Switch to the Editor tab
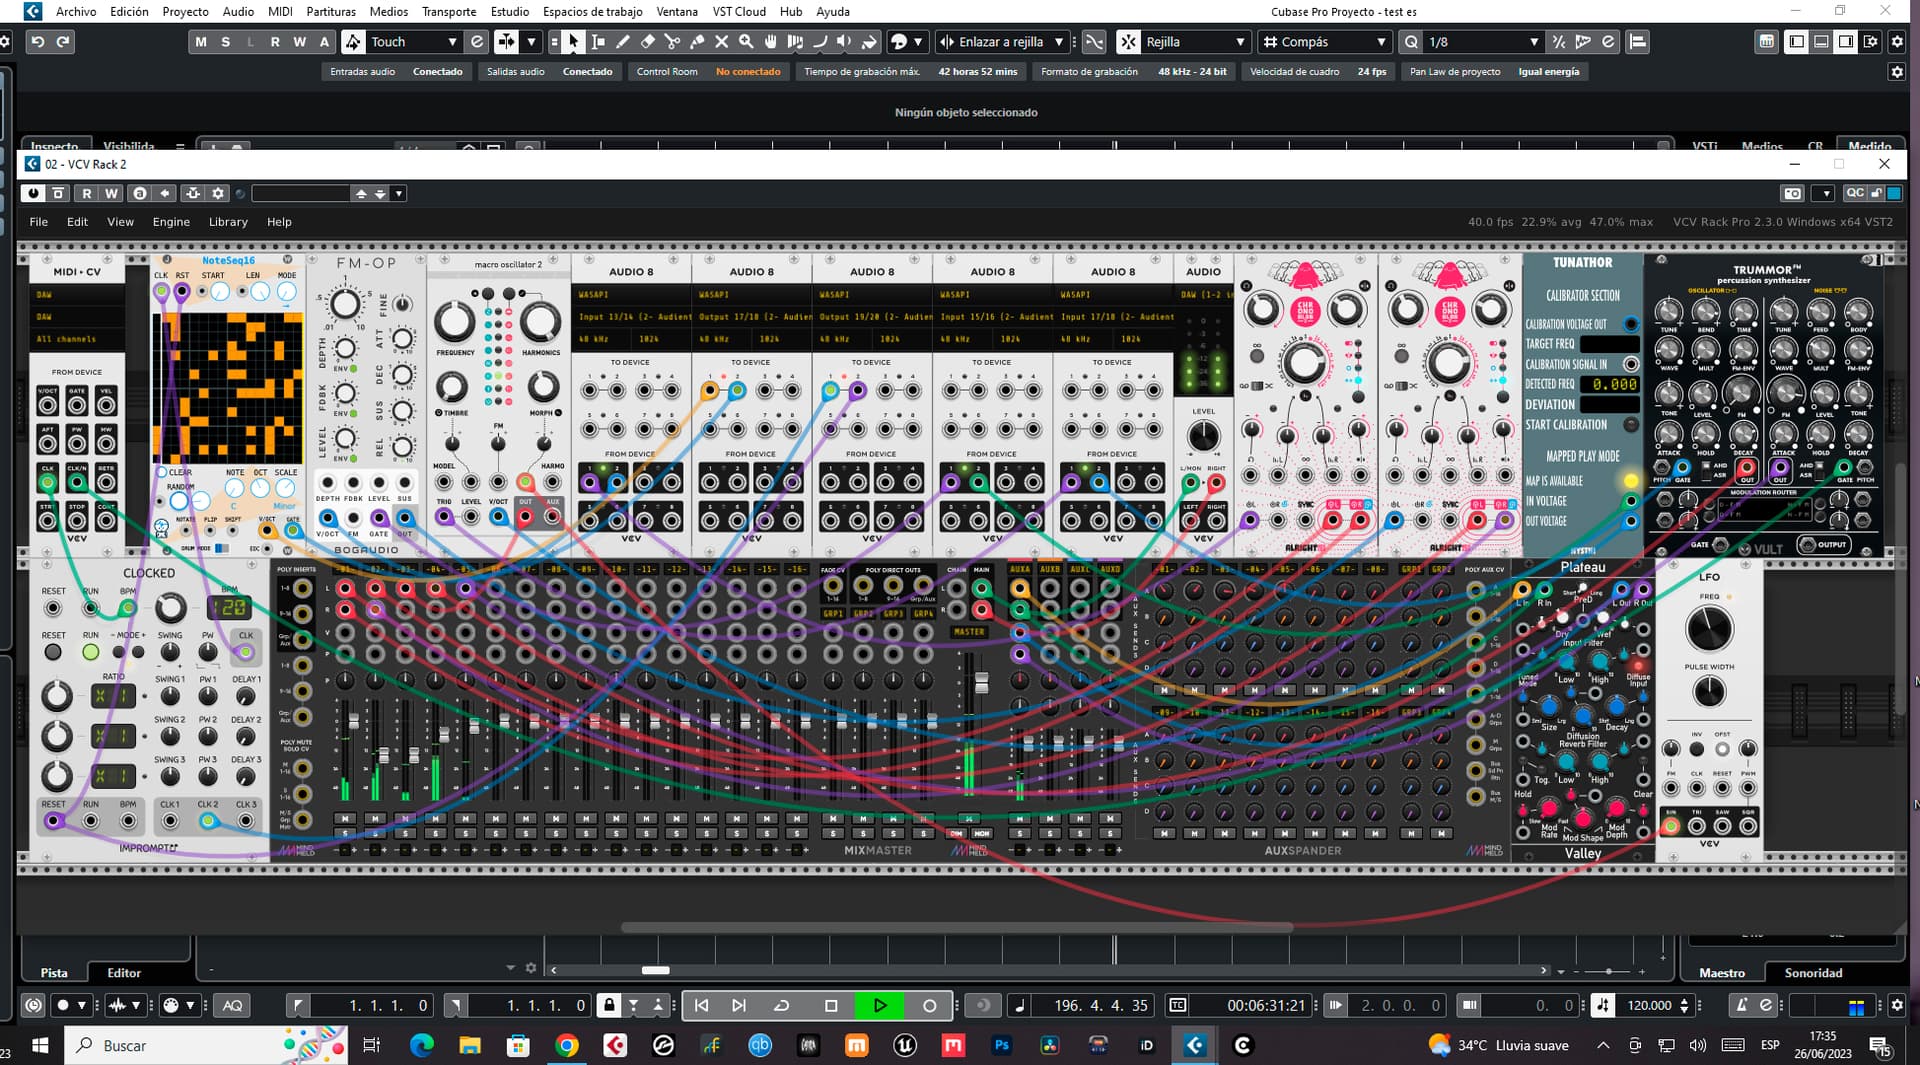 click(x=124, y=972)
